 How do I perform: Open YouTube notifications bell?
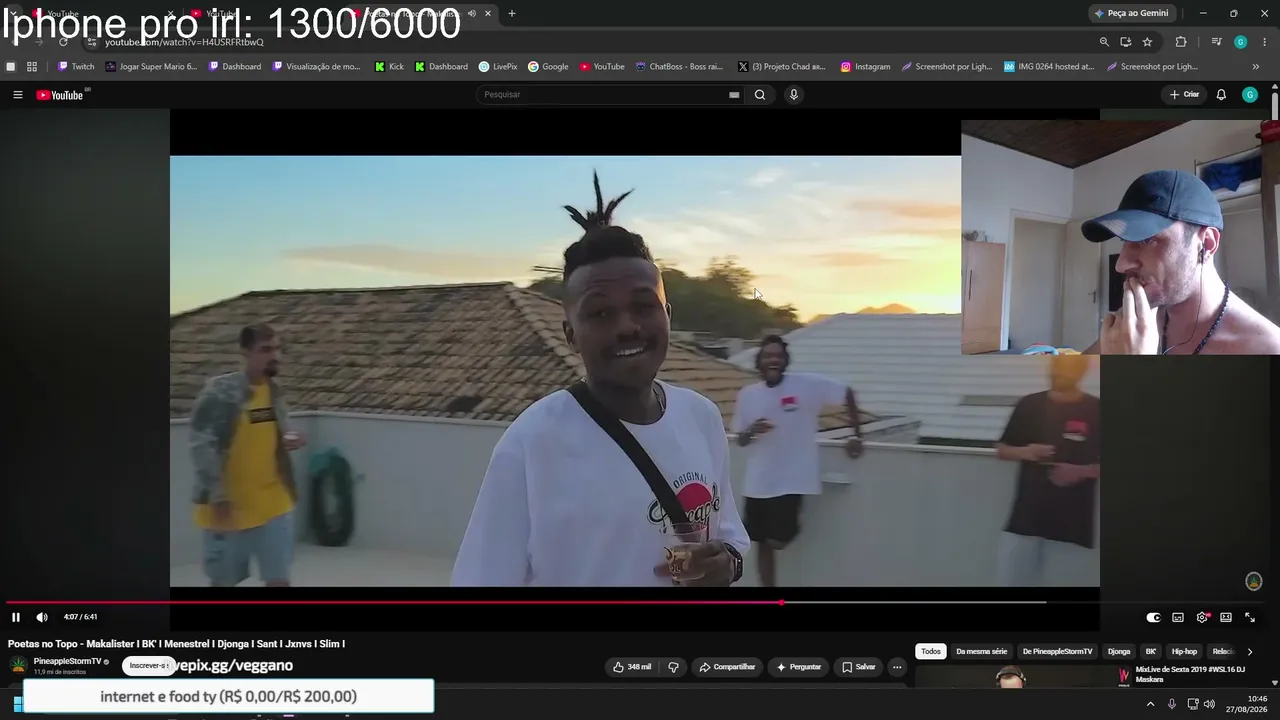click(1221, 95)
